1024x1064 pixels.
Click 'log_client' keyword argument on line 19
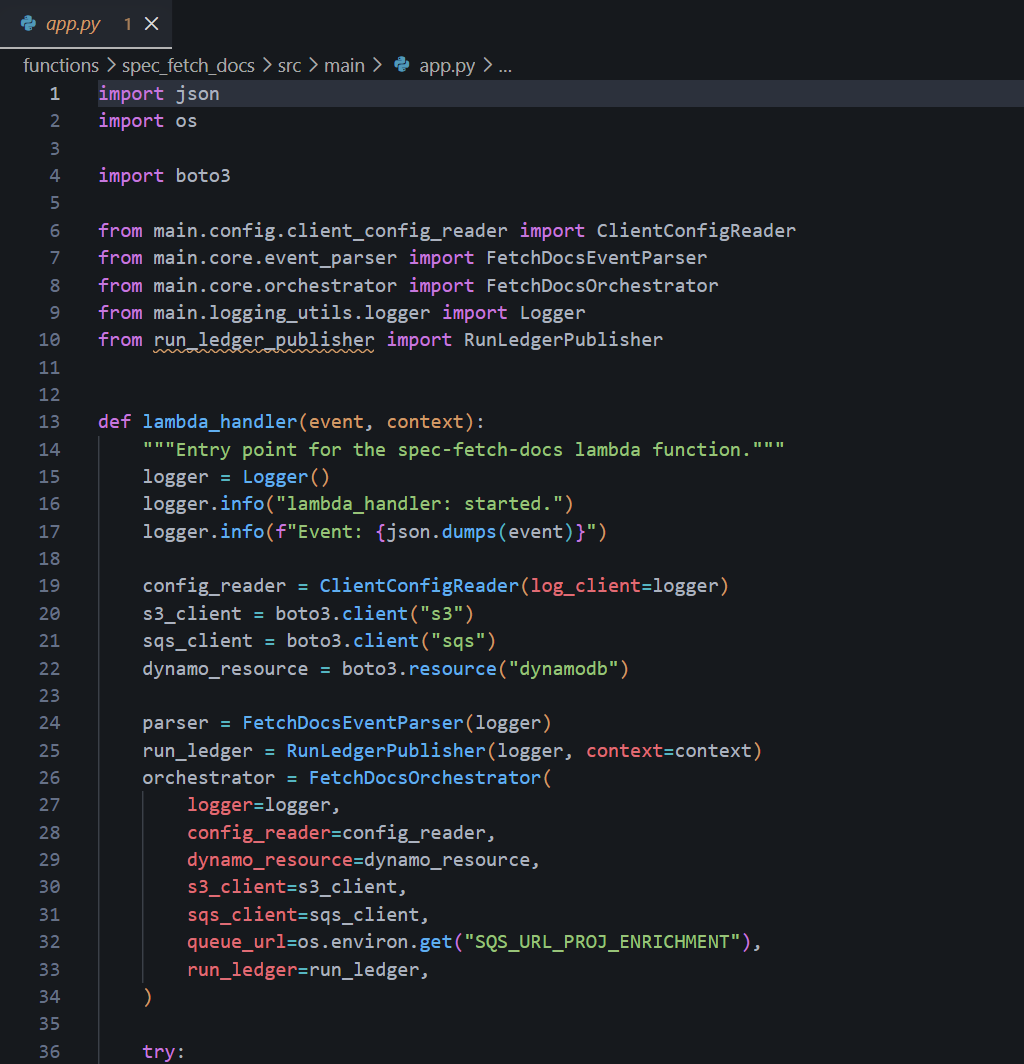click(586, 586)
